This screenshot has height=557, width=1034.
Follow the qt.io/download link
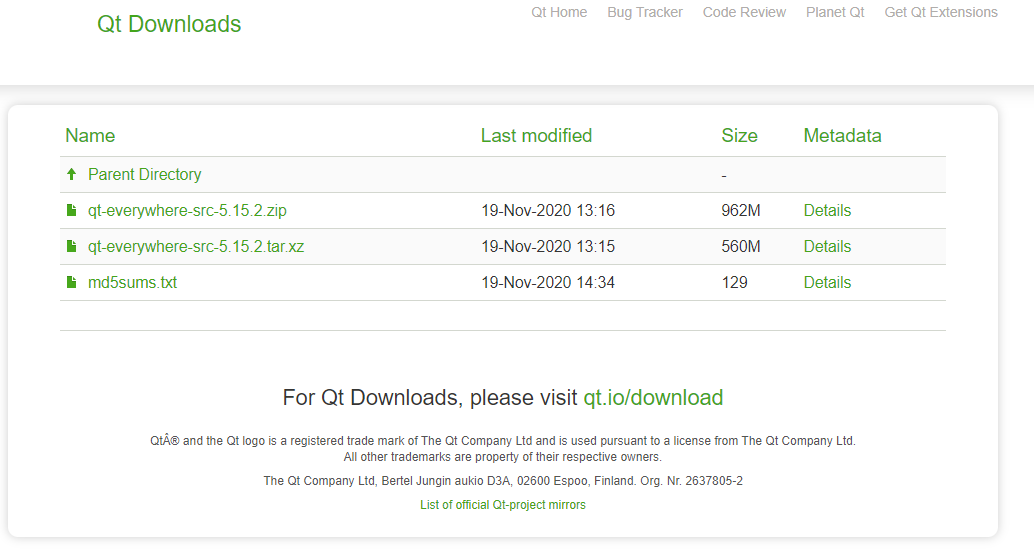point(653,398)
